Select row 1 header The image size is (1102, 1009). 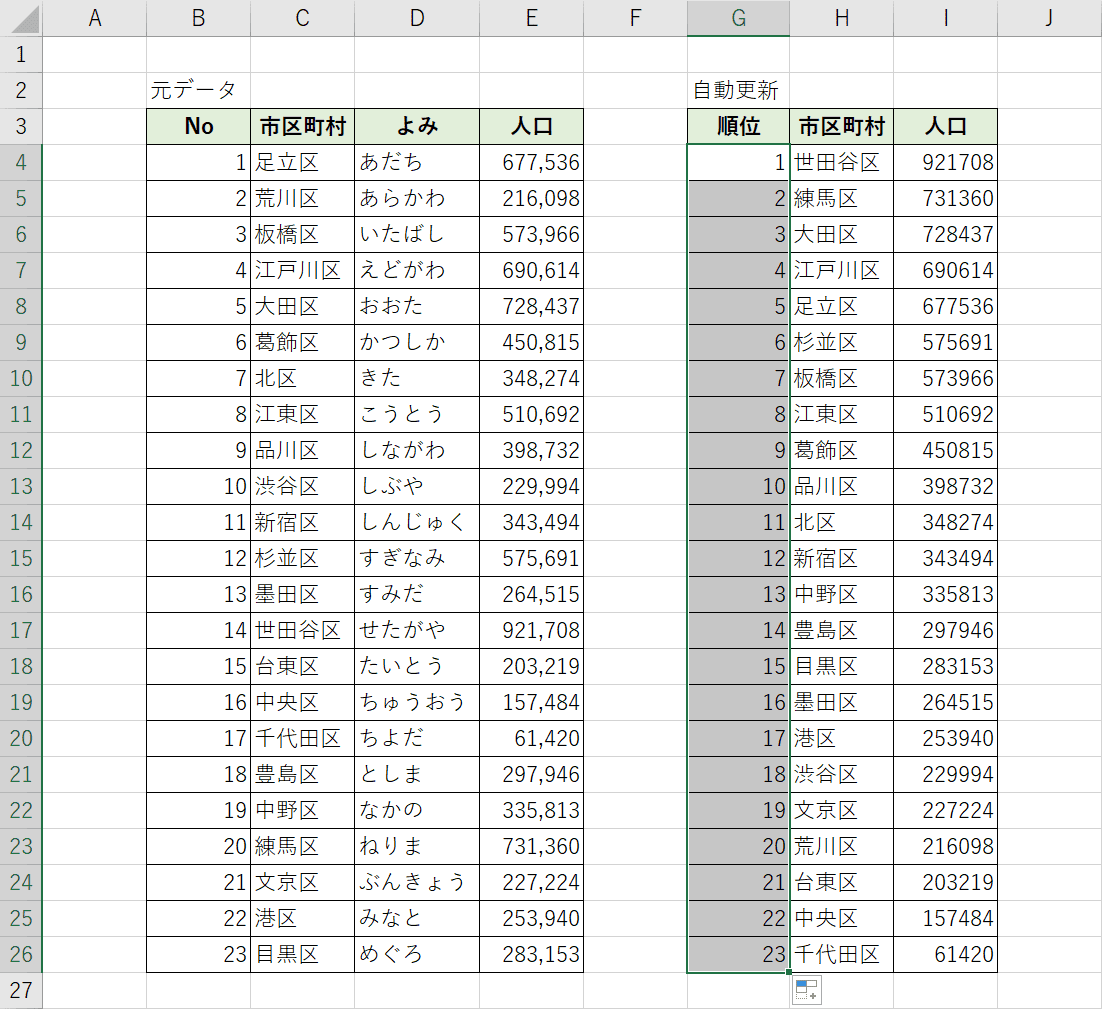pos(21,54)
